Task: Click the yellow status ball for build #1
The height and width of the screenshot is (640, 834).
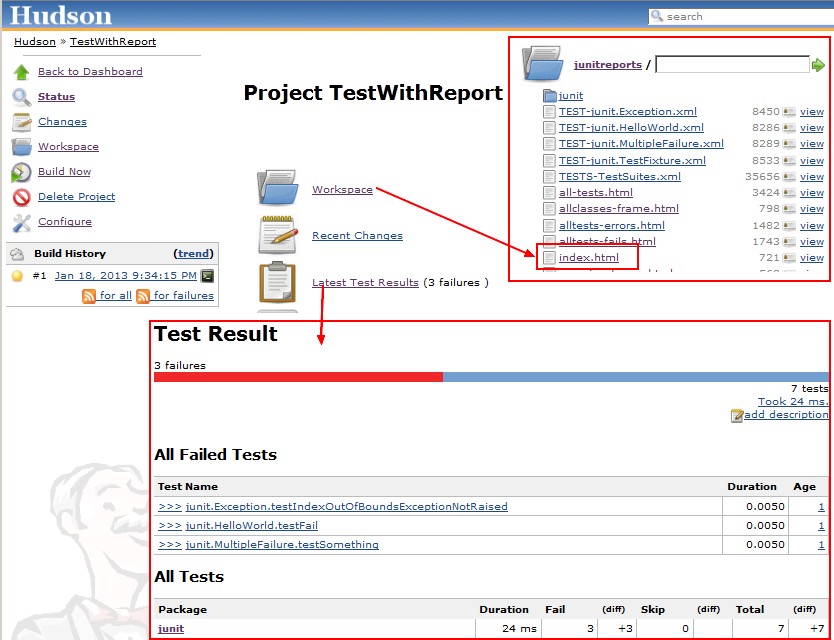Action: pos(17,276)
